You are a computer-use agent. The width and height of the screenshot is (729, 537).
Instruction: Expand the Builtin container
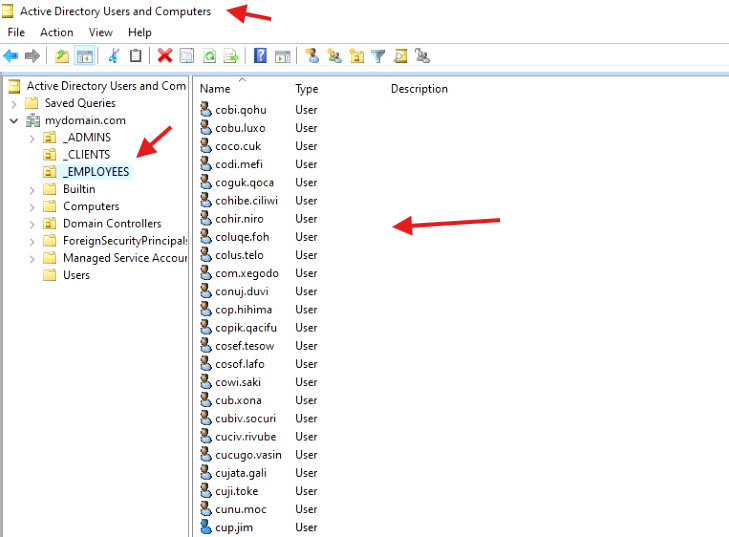[32, 190]
